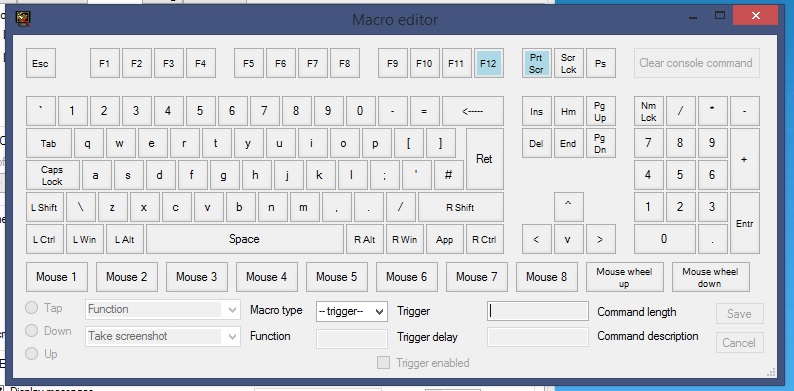Choose the R Shift key button
The image size is (794, 391).
pos(461,207)
